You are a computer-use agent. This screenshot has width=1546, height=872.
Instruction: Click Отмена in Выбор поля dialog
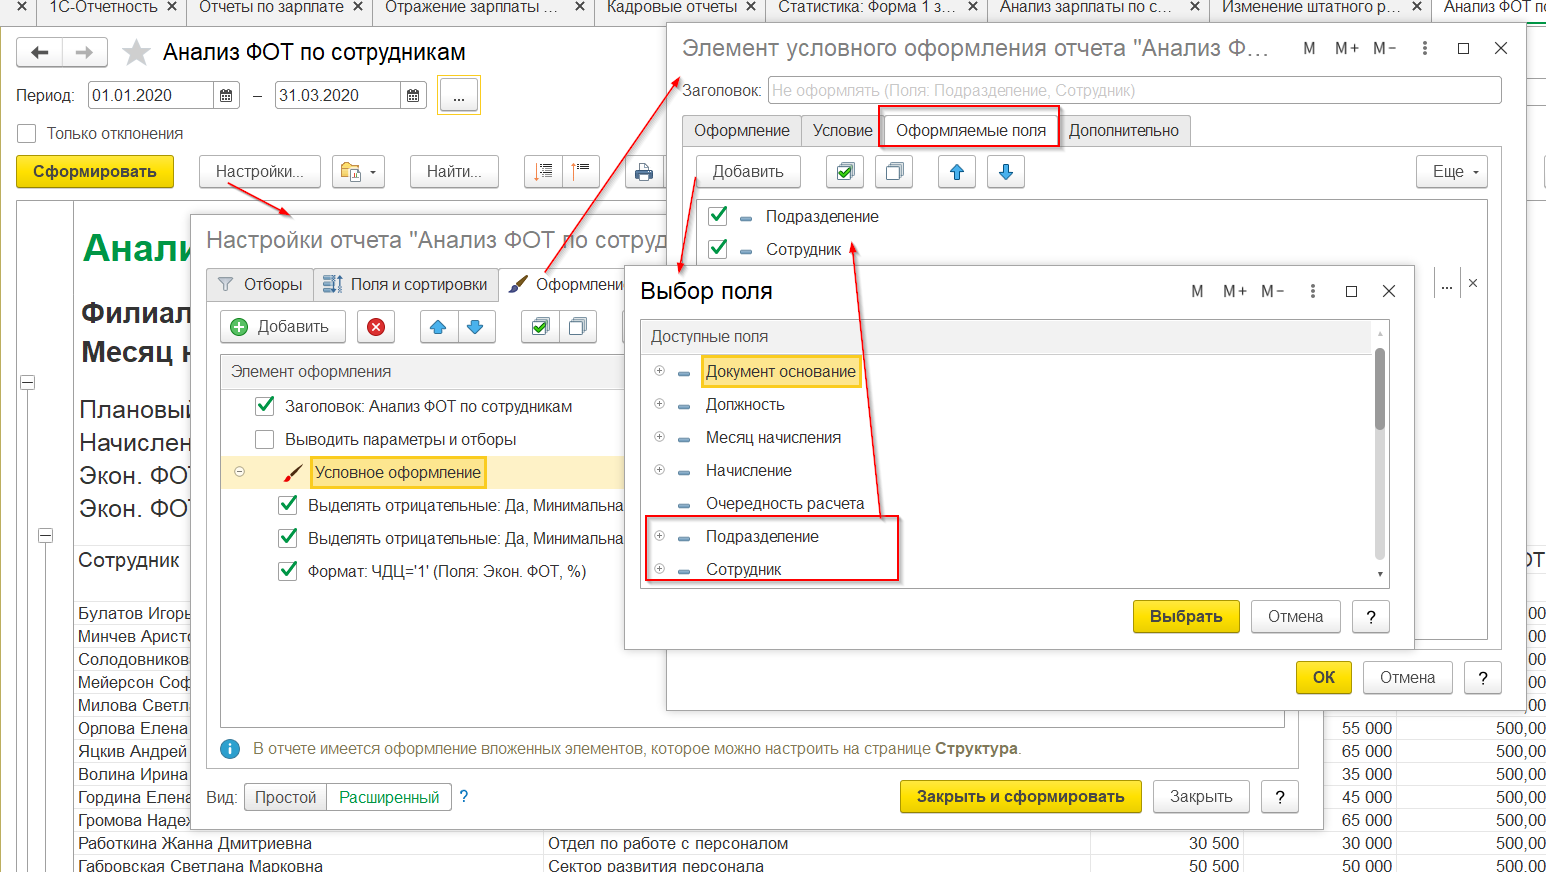click(x=1295, y=617)
